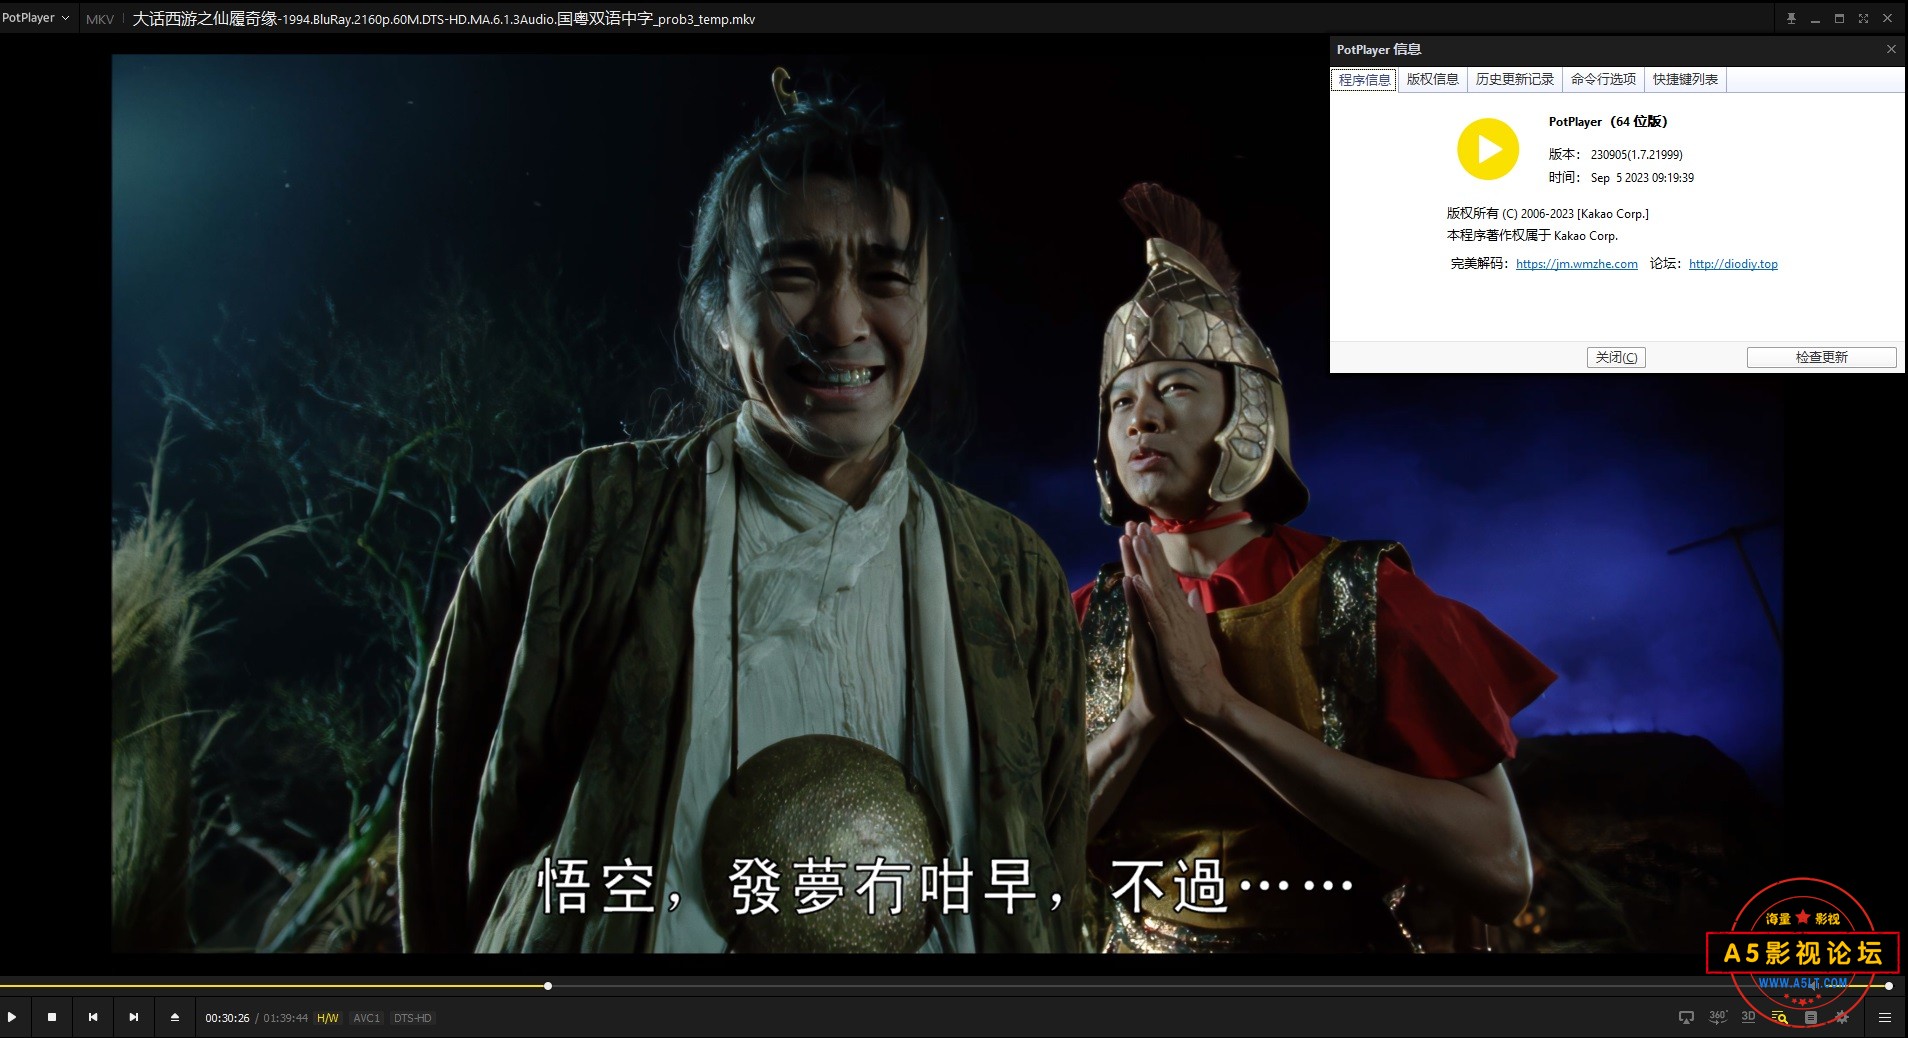Click the AVC1 video codec label
1908x1038 pixels.
point(366,1018)
